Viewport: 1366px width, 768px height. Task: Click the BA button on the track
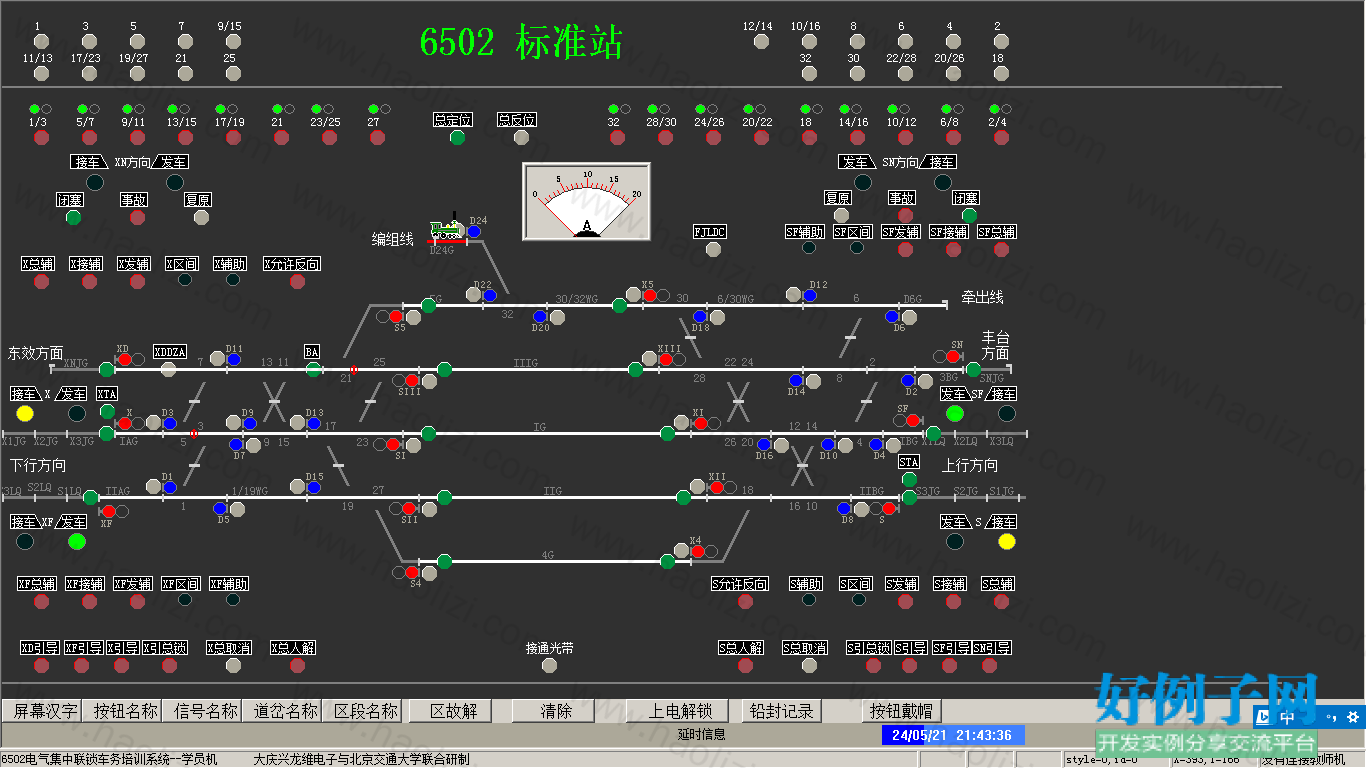pos(313,369)
